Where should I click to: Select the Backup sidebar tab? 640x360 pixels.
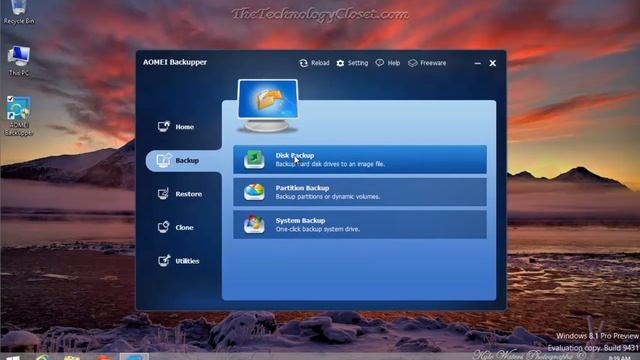(184, 160)
